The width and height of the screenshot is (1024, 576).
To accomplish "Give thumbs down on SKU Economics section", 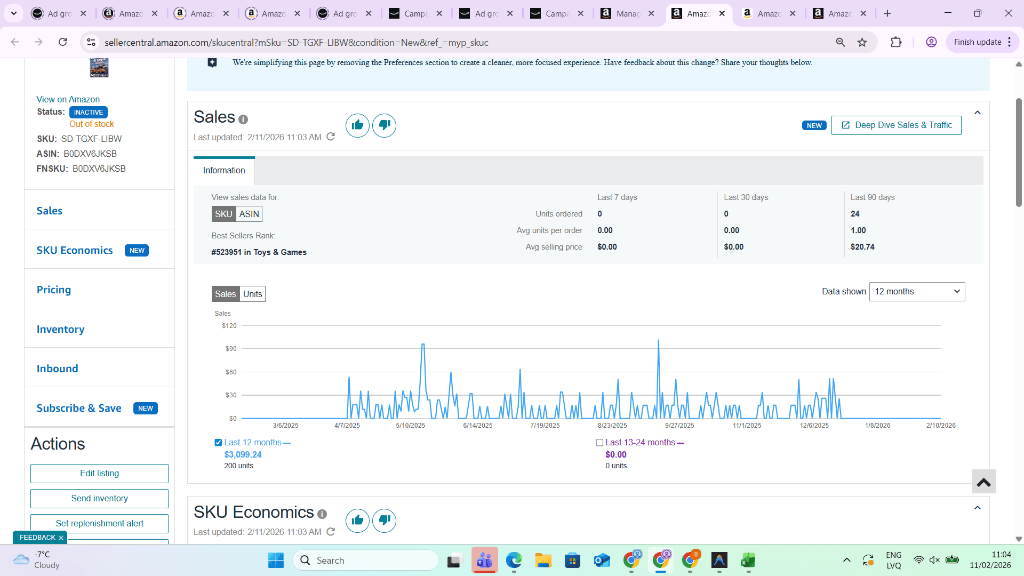I will 384,520.
